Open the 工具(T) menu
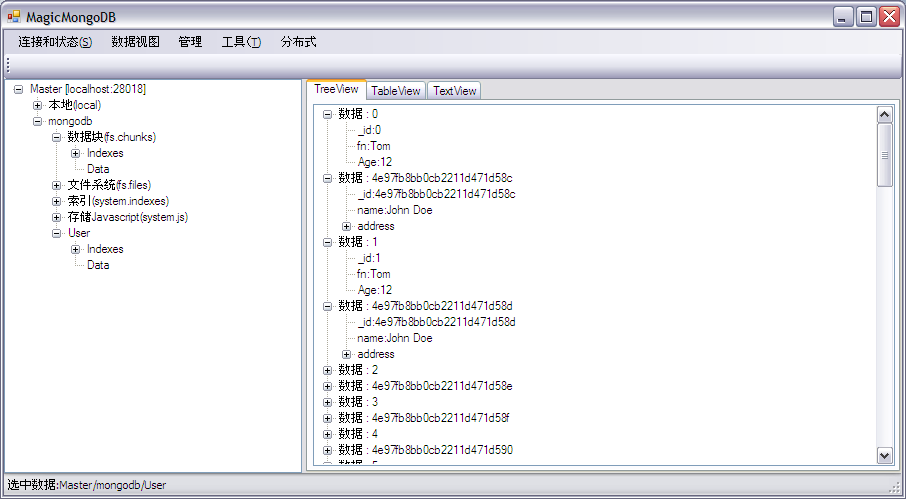The width and height of the screenshot is (906, 499). (x=241, y=42)
